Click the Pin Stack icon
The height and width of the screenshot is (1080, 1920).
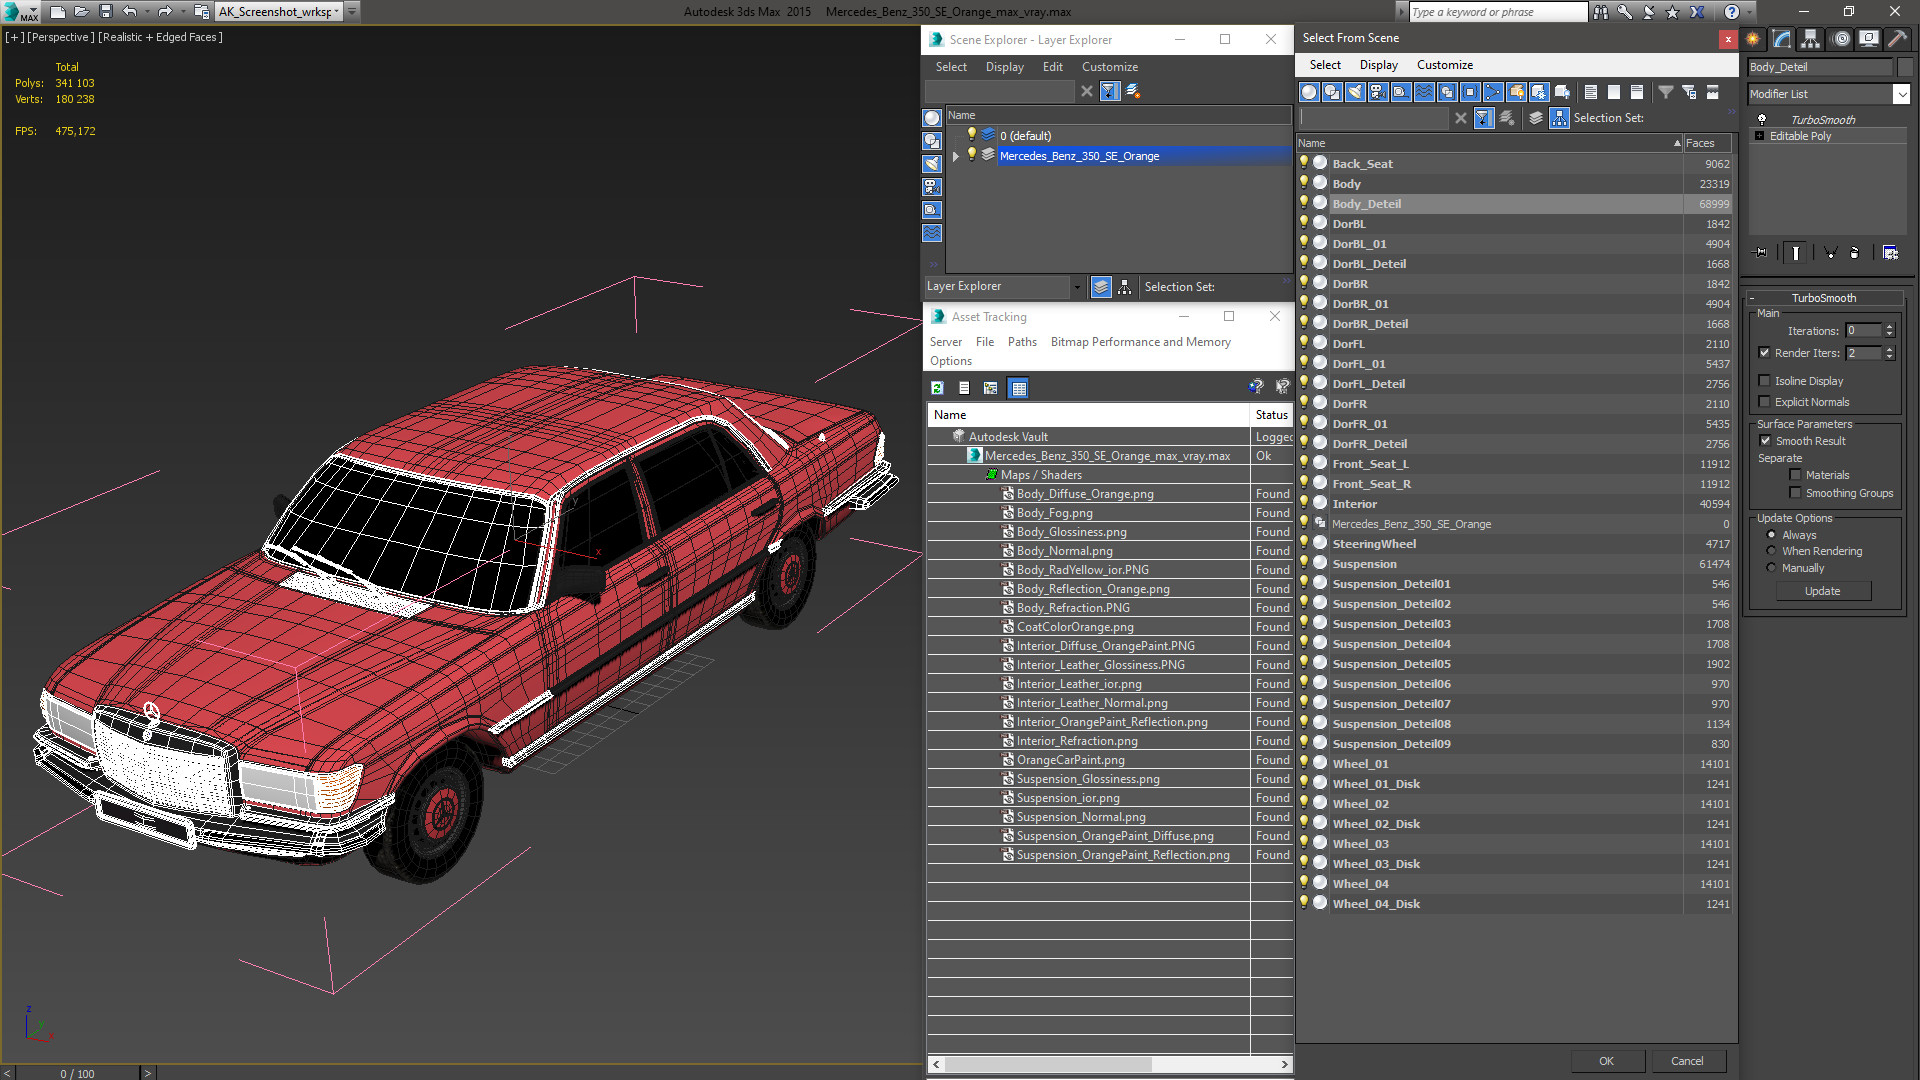(x=1761, y=253)
